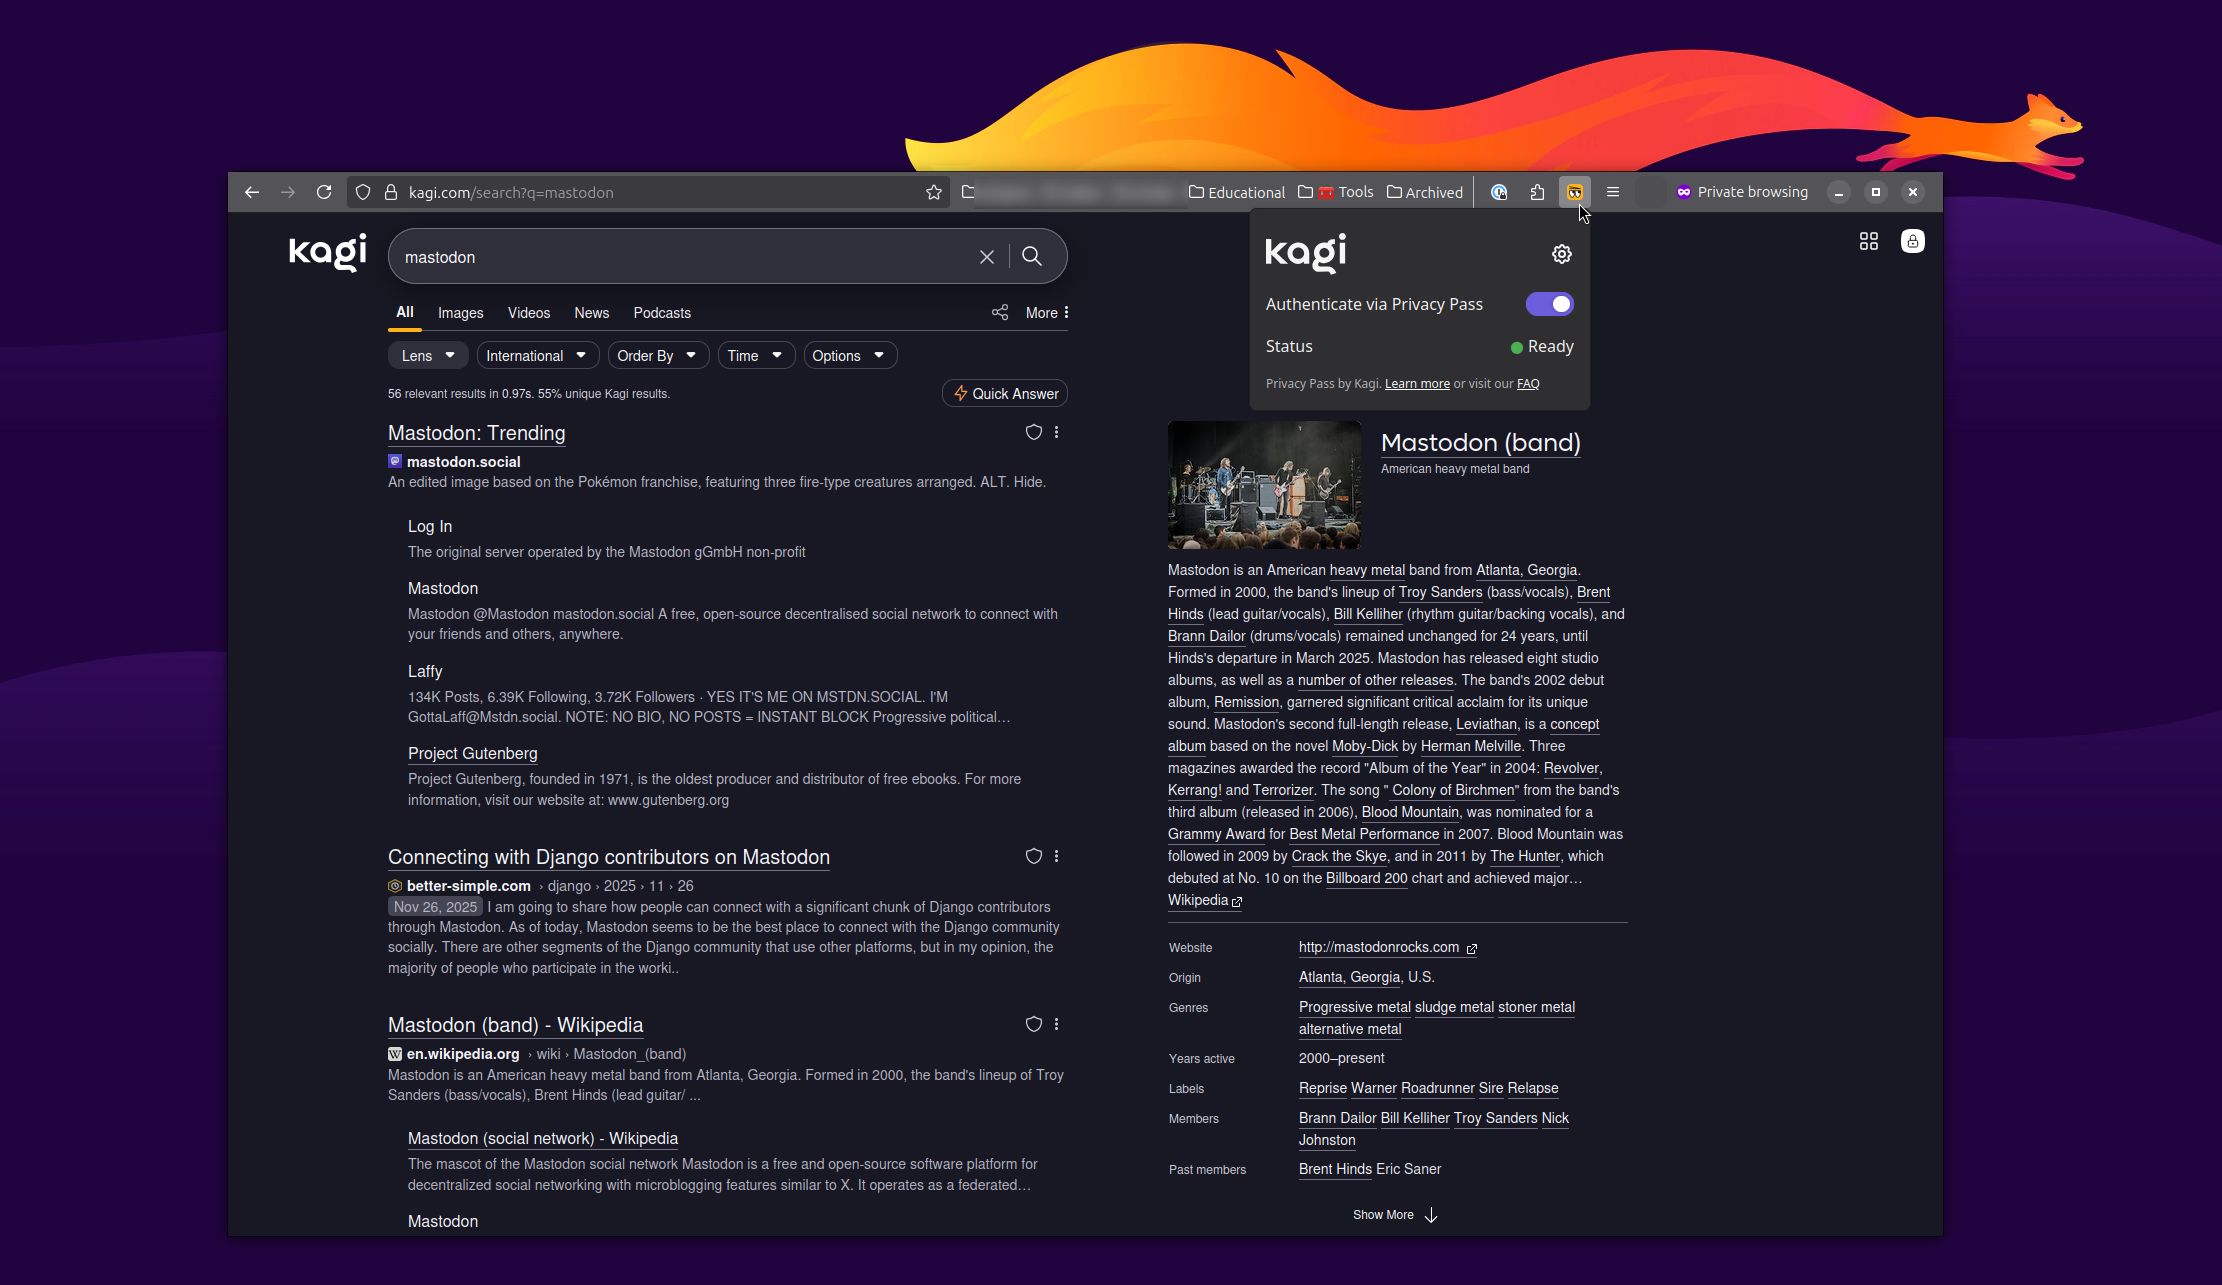
Task: Open the Learn more link
Action: tap(1416, 384)
